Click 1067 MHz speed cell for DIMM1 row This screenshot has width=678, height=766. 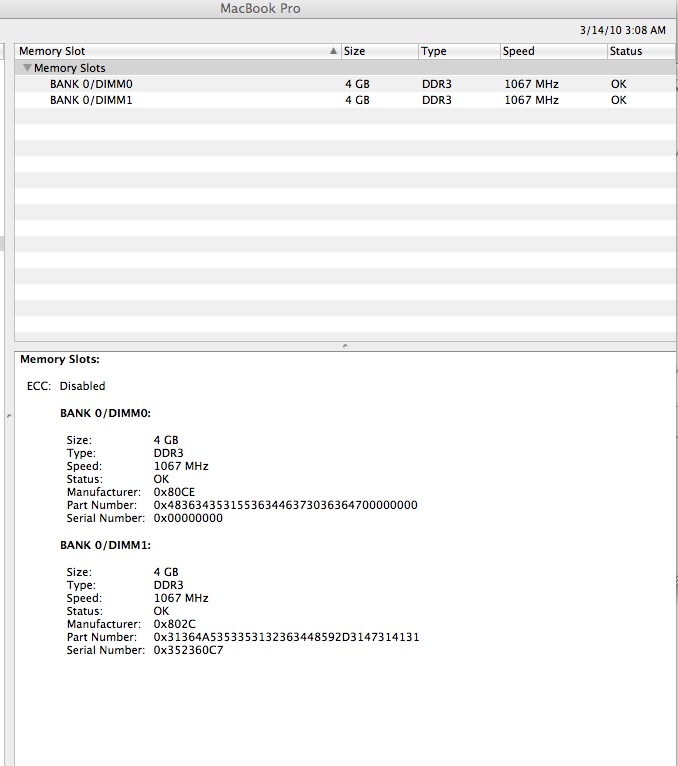tap(531, 100)
